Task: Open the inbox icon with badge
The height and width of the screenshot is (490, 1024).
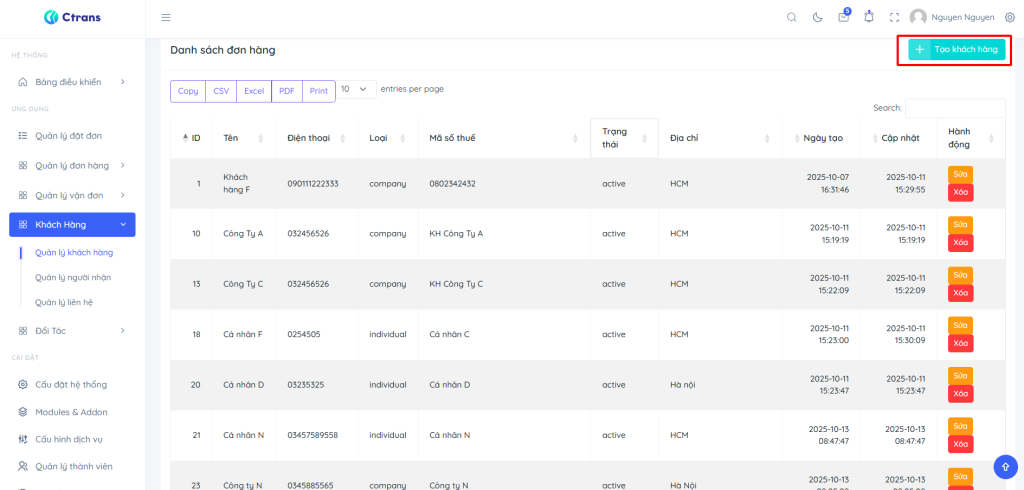Action: (x=843, y=17)
